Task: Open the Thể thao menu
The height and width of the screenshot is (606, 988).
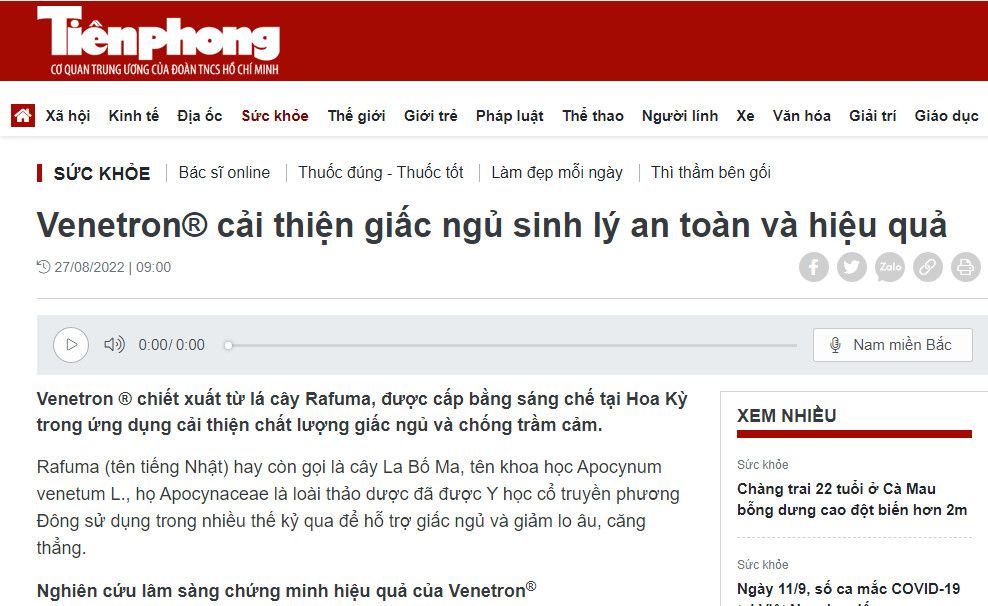Action: pos(592,116)
